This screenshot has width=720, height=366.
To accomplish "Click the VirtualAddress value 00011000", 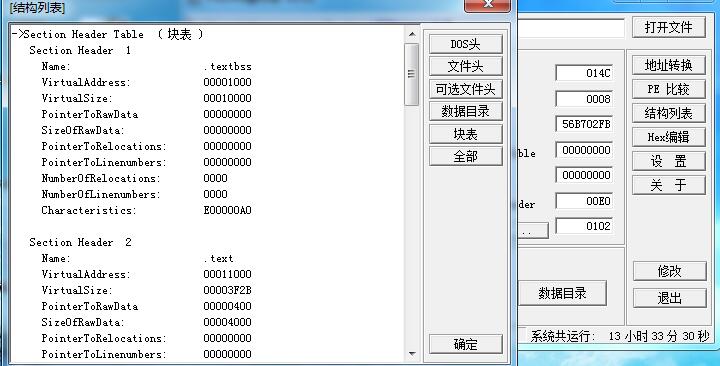I will [227, 275].
